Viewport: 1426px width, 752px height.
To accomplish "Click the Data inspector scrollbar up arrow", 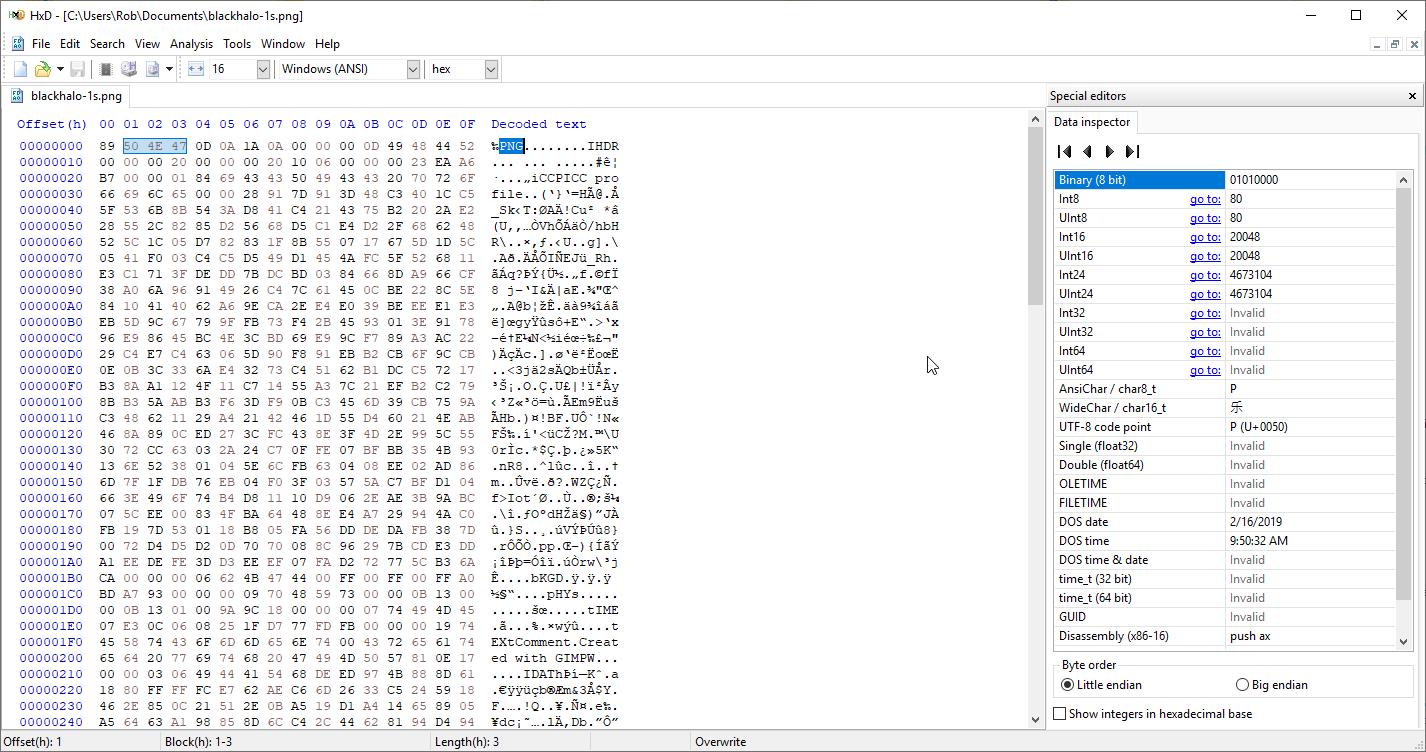I will tap(1404, 179).
